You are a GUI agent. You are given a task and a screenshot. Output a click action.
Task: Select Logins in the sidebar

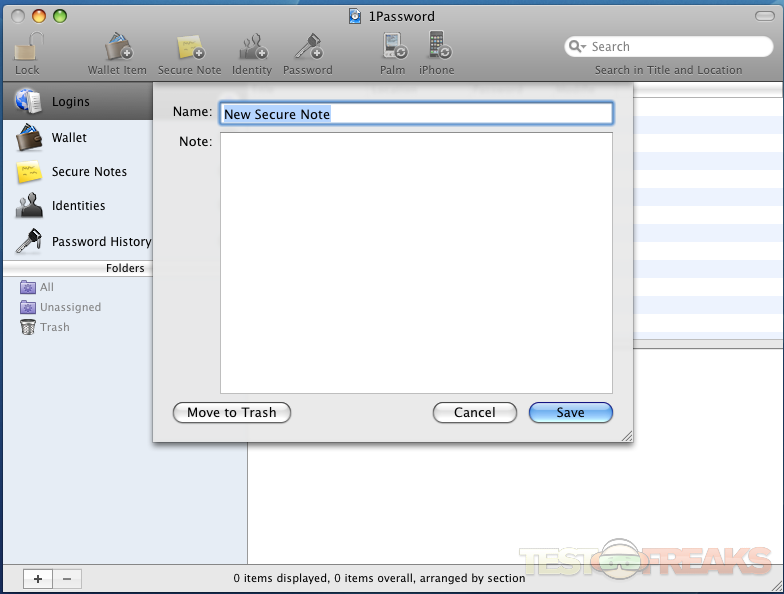coord(70,102)
